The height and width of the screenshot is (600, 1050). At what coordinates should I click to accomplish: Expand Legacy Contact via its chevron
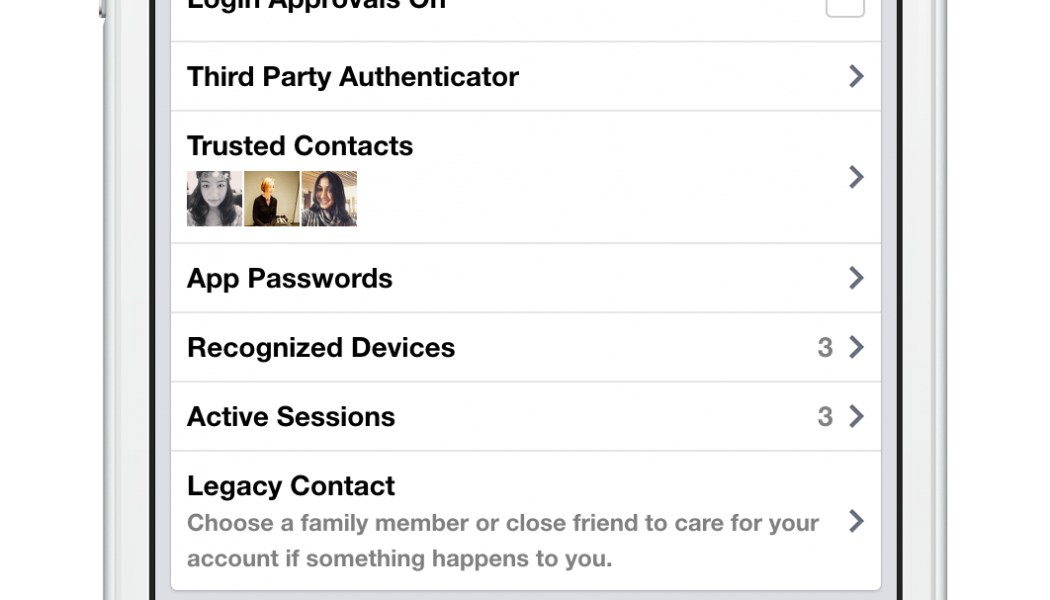coord(856,521)
